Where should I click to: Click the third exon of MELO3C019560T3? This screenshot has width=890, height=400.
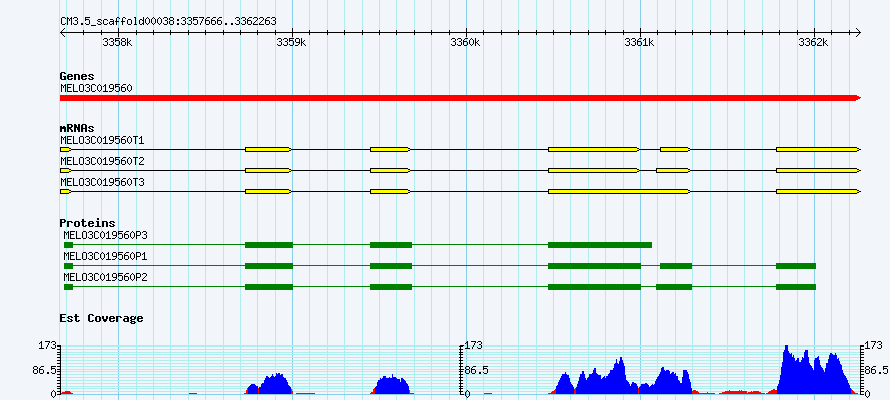click(390, 192)
